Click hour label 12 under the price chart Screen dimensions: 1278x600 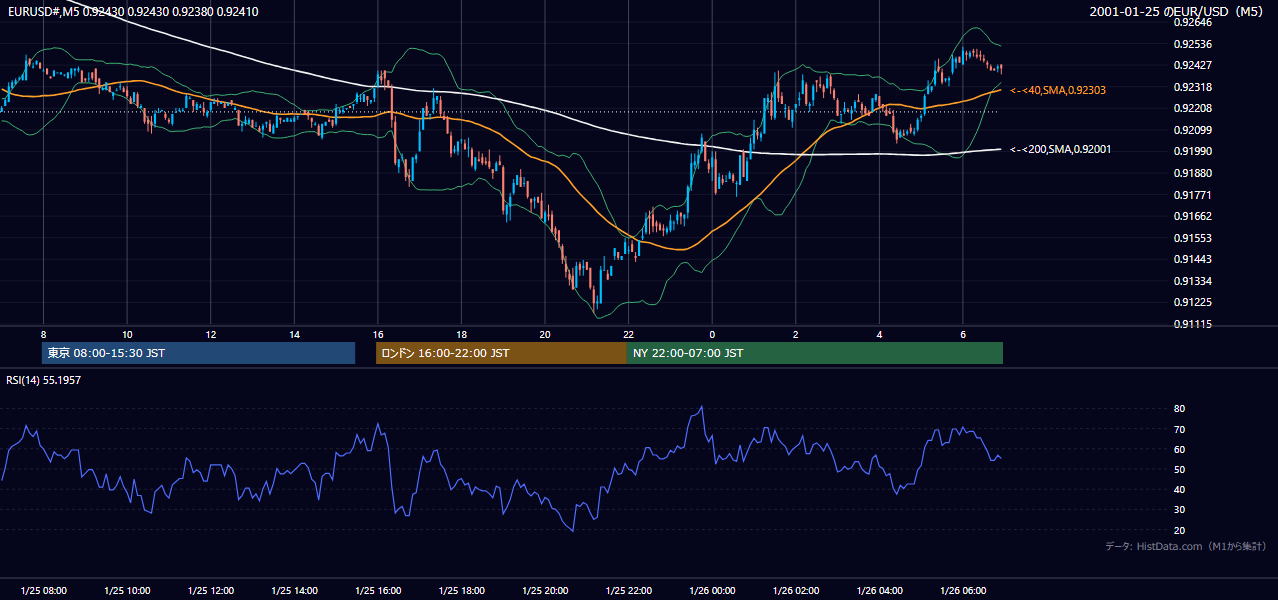[x=210, y=334]
